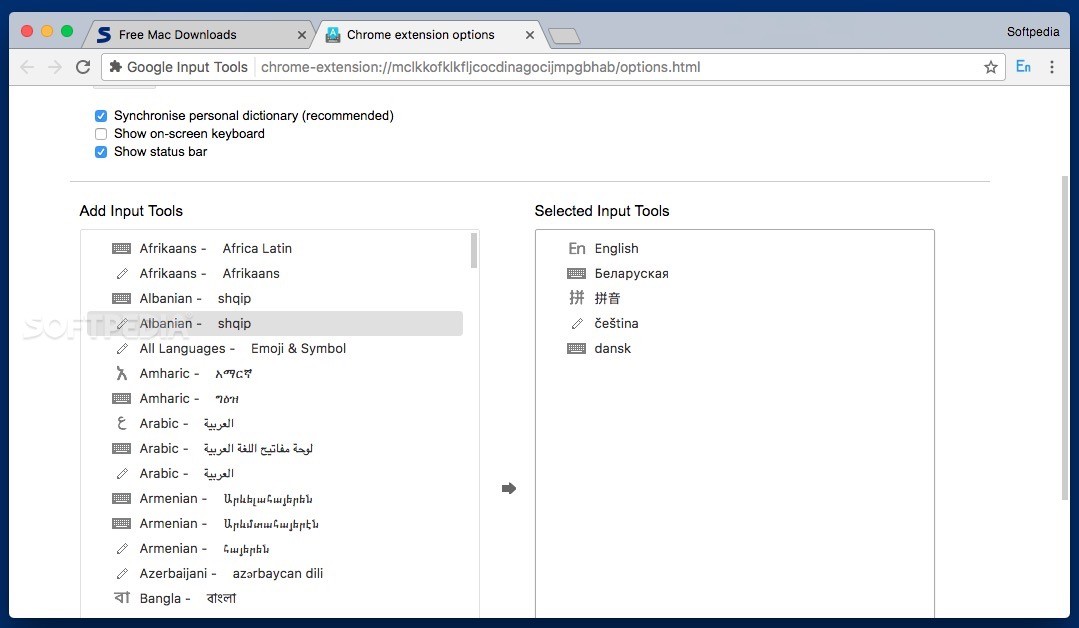Click keyboard icon of the Arabic keyboard row

(x=121, y=448)
